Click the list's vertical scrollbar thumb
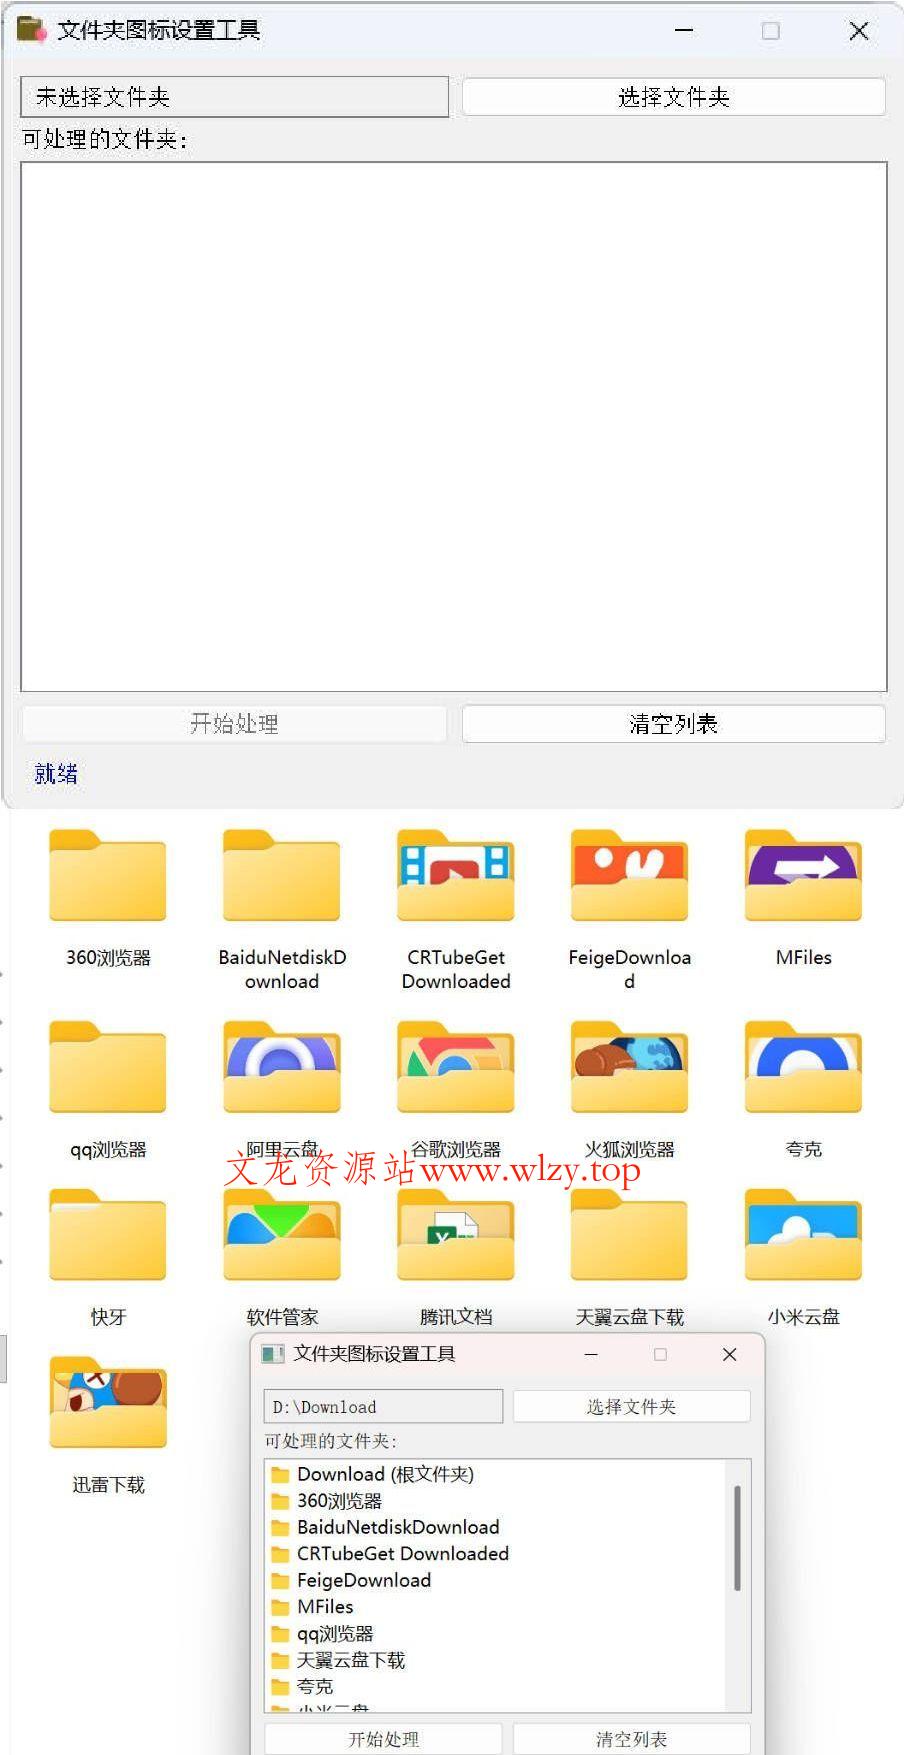 738,1537
